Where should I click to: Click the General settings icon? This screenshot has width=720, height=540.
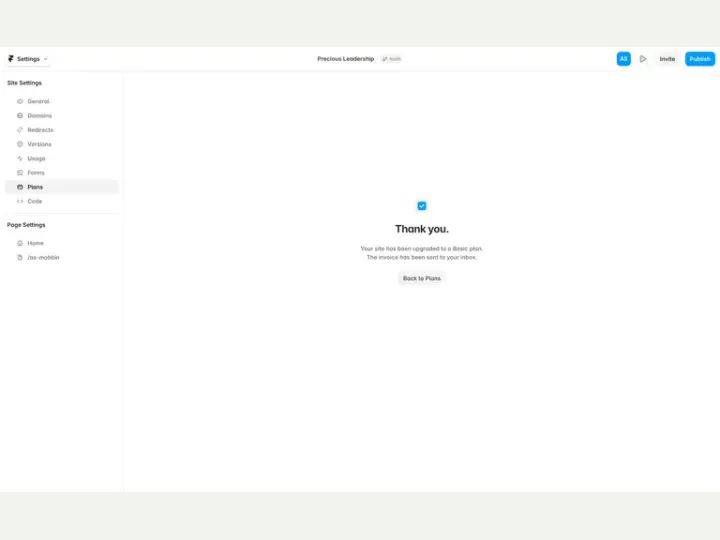point(20,101)
